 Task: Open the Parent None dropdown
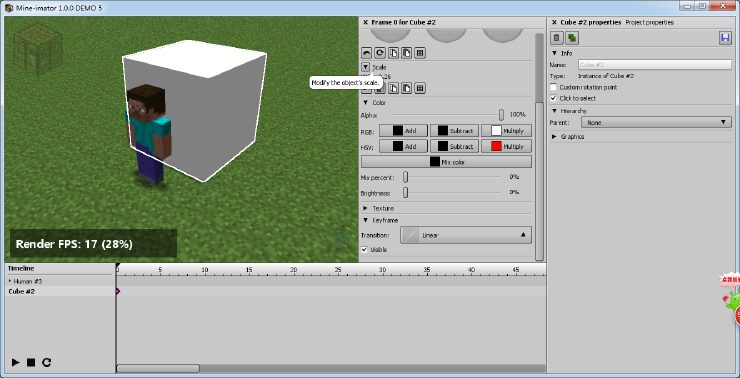(x=656, y=123)
